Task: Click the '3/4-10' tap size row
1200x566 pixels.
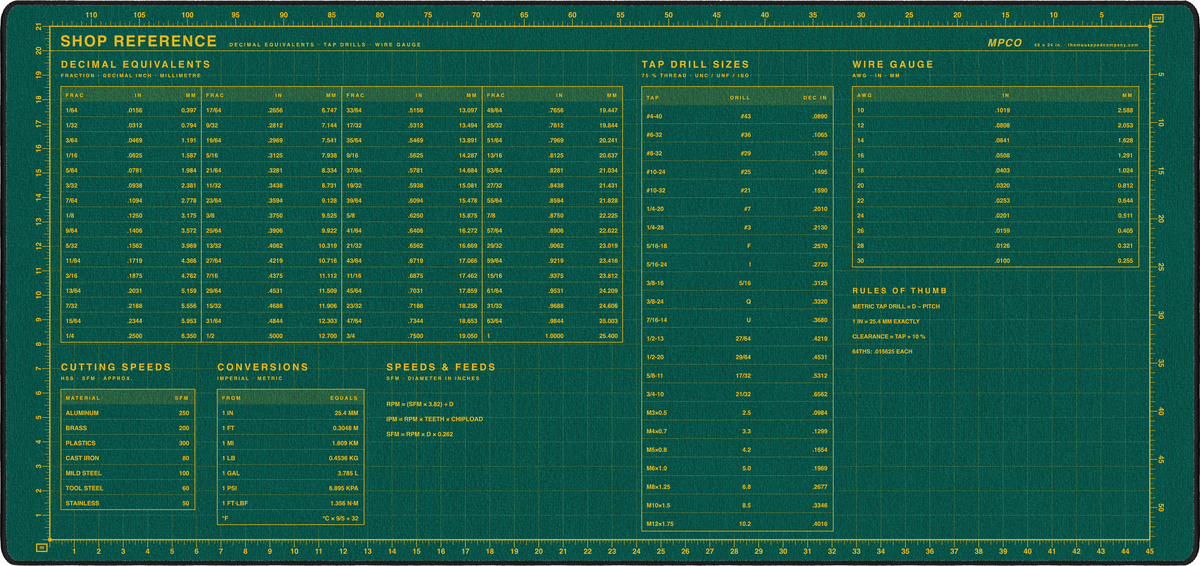Action: [x=737, y=394]
